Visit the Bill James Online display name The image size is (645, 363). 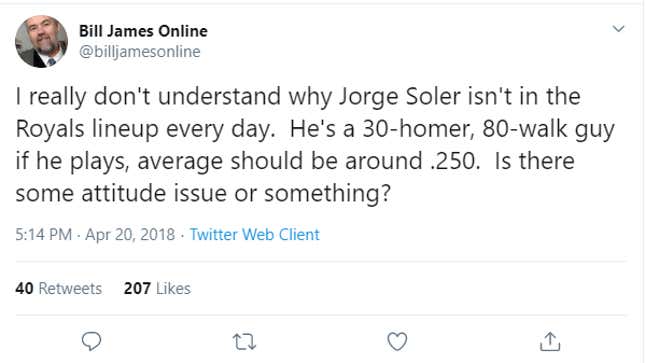pyautogui.click(x=143, y=31)
